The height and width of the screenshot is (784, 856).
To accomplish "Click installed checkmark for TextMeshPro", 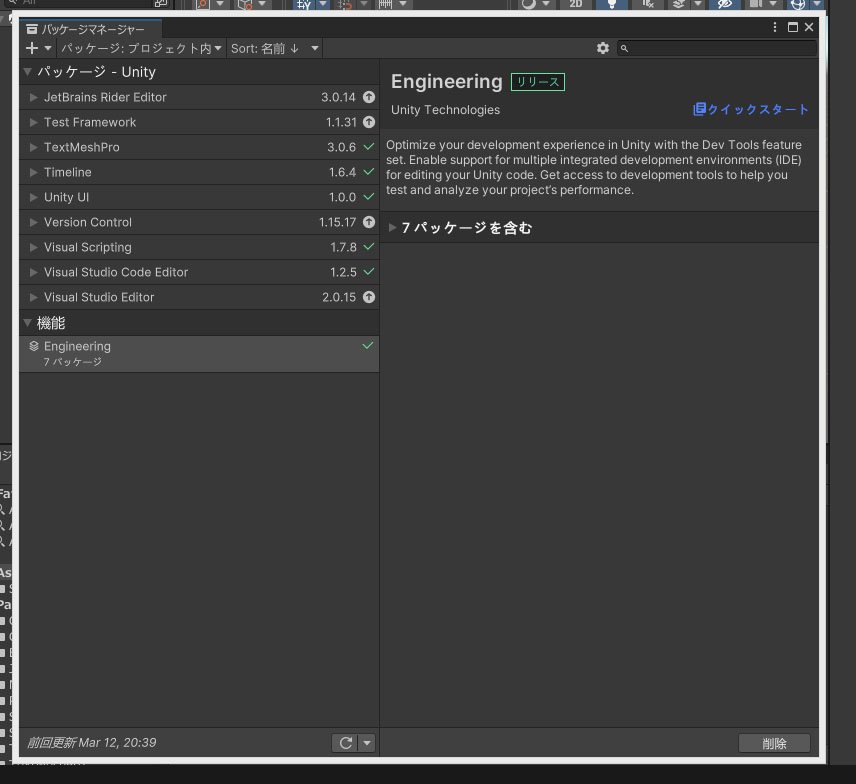I will 369,146.
